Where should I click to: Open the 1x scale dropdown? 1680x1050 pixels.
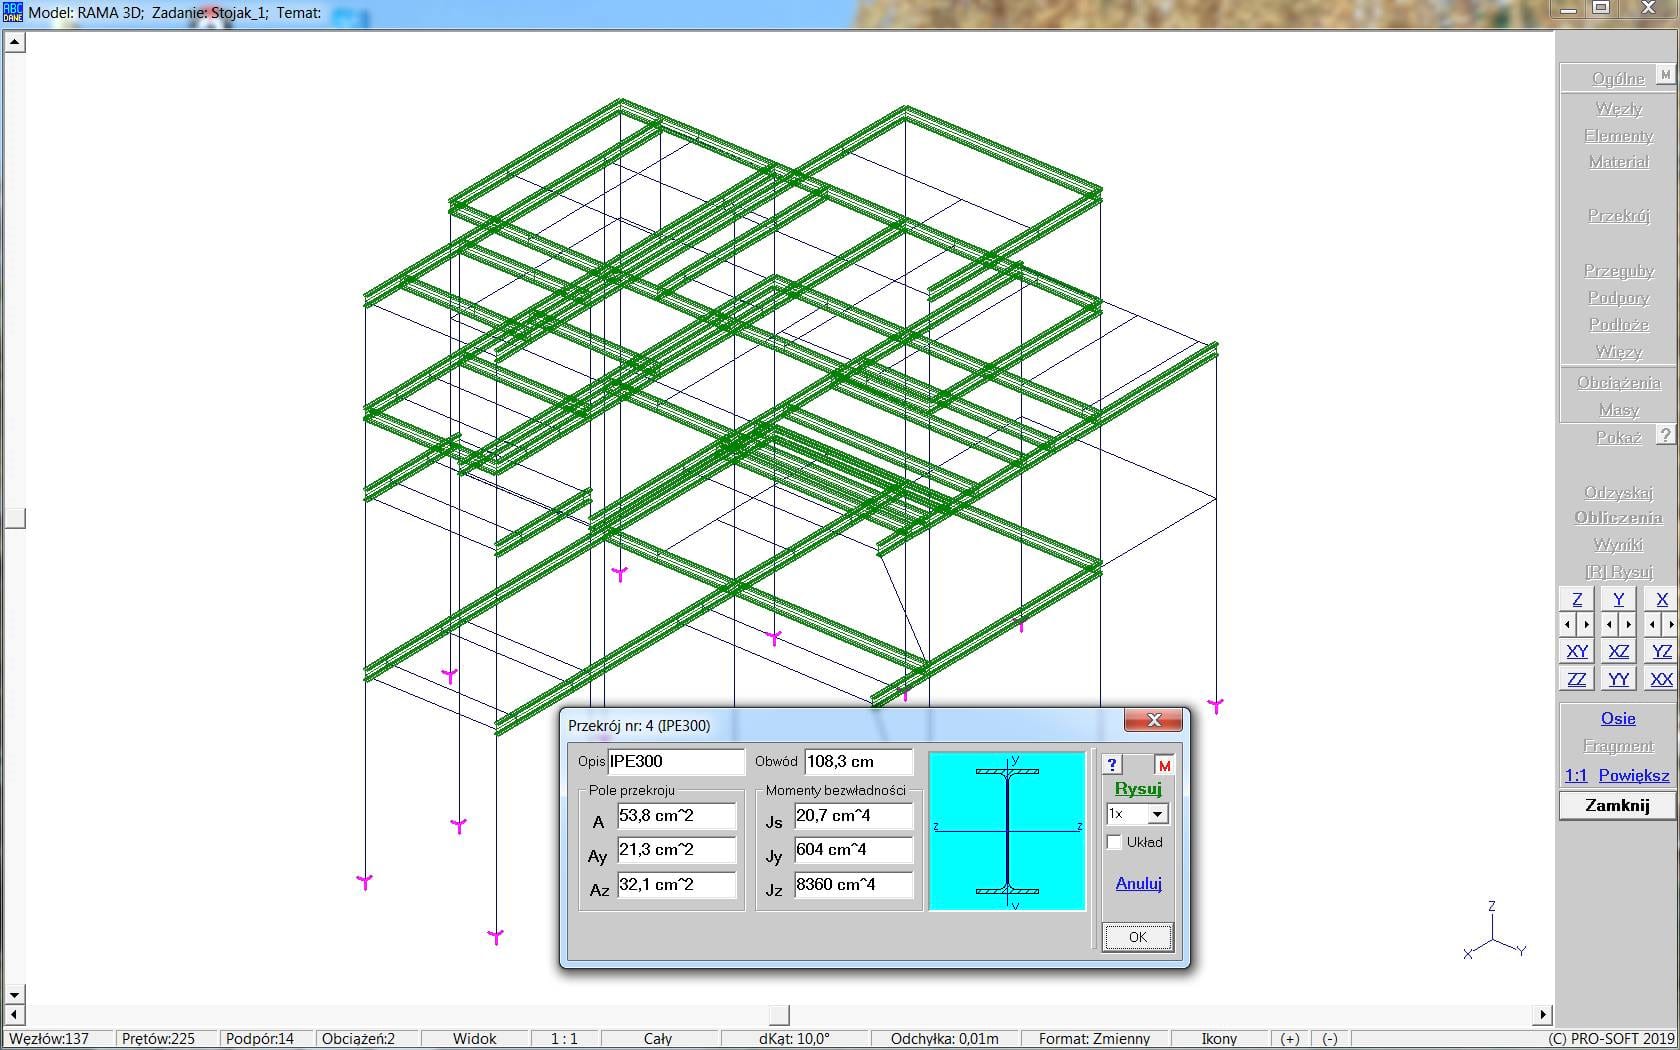(1157, 814)
